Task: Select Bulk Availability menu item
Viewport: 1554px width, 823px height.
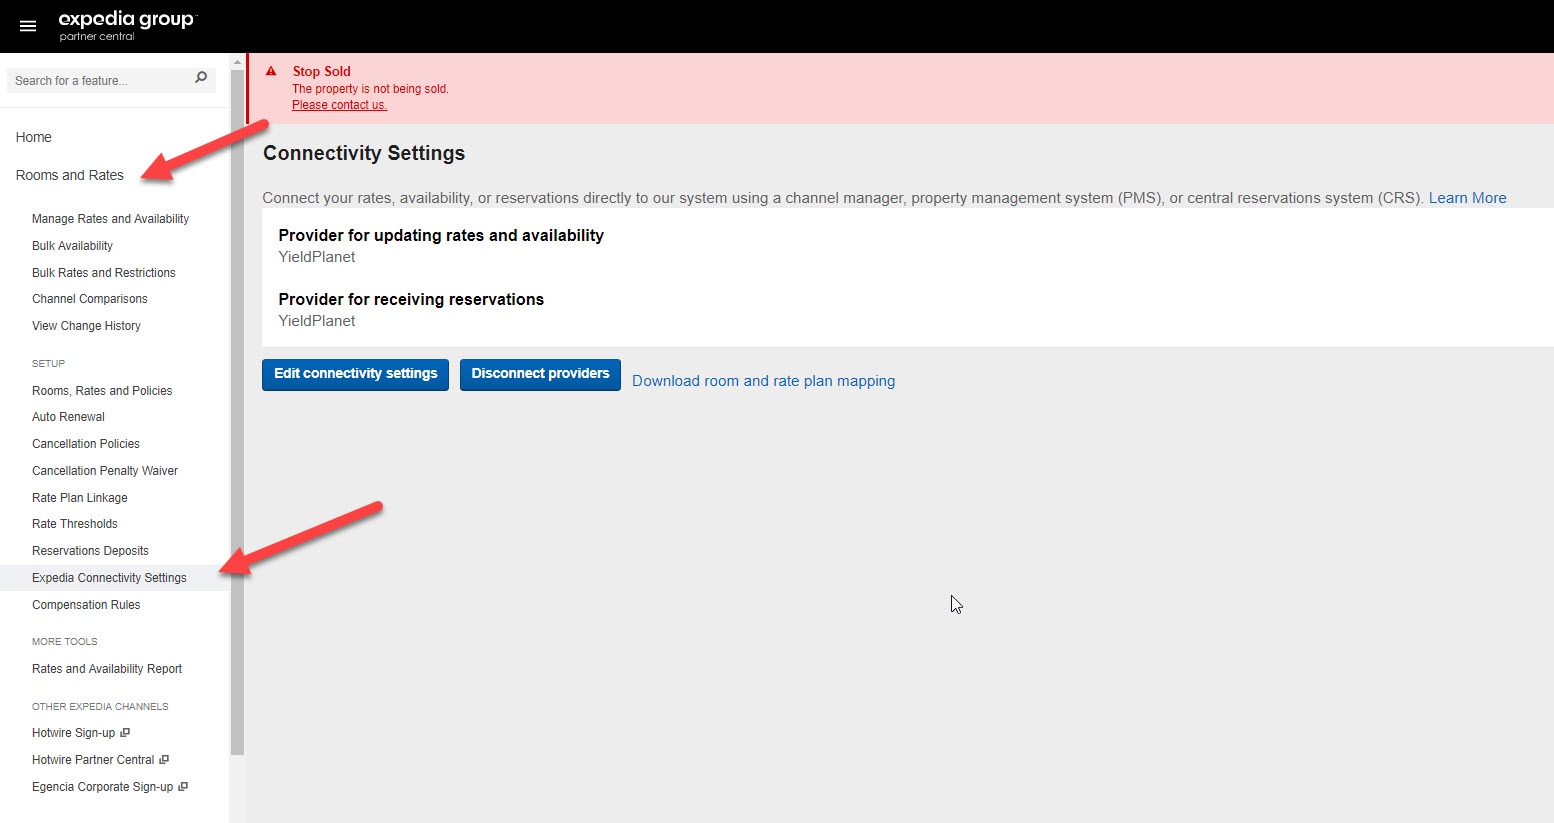Action: [x=72, y=246]
